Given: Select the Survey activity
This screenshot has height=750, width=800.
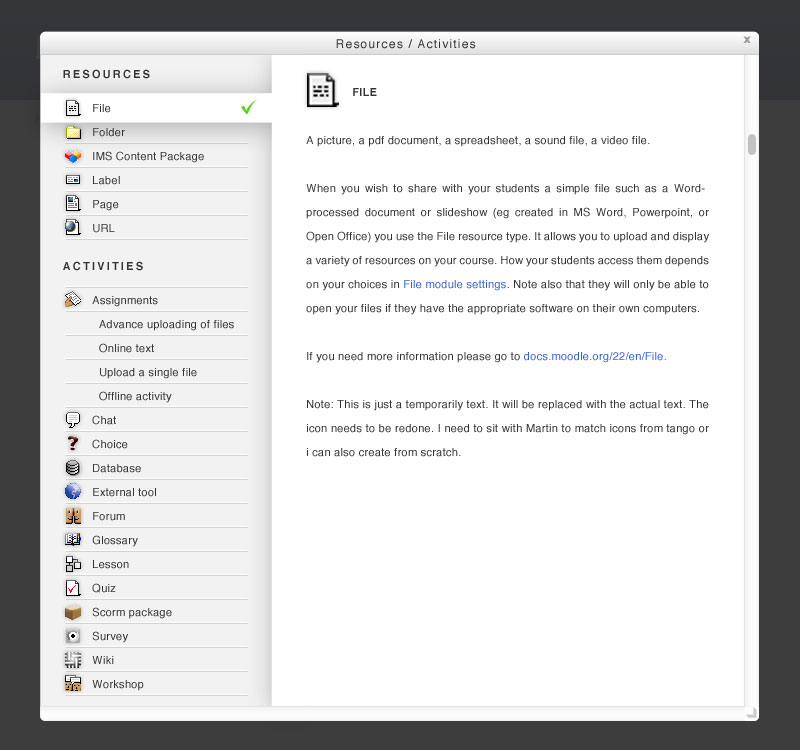Looking at the screenshot, I should click(x=156, y=636).
